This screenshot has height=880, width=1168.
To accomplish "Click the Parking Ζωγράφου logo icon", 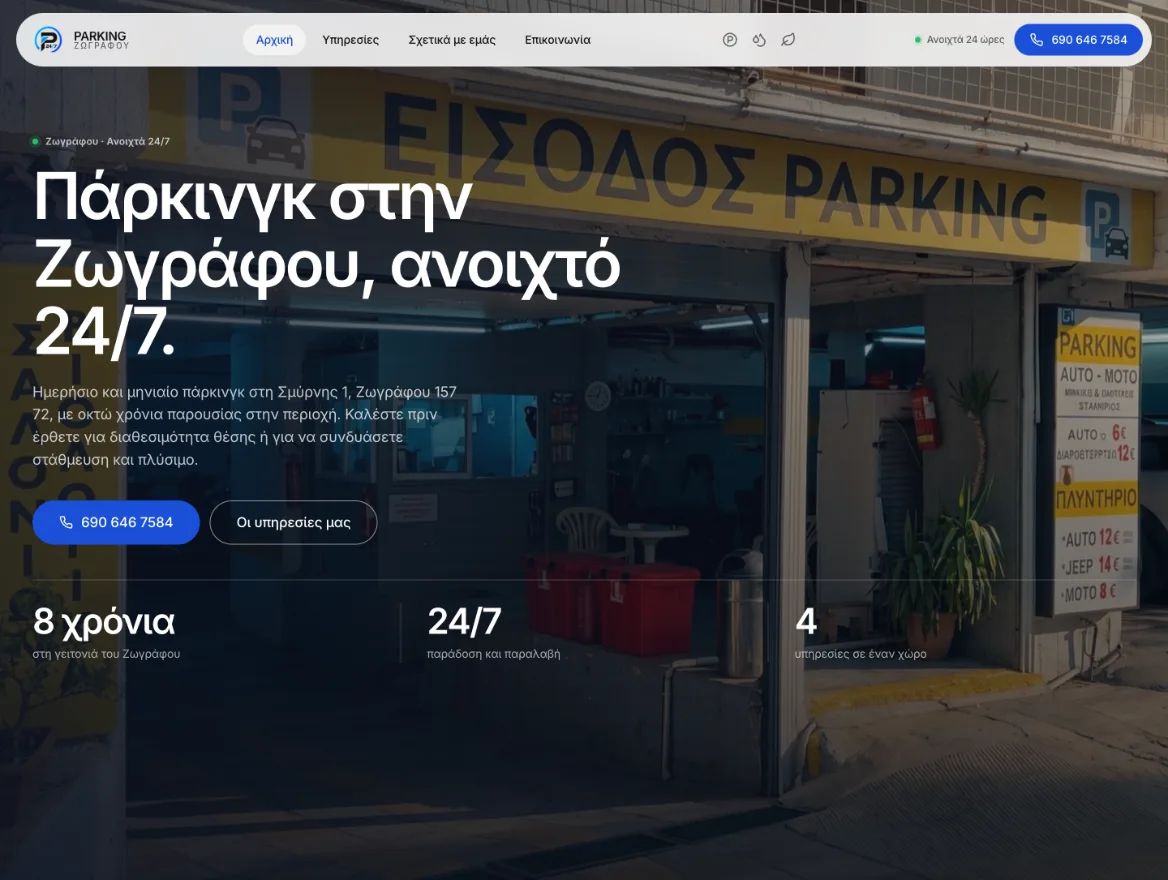I will (48, 39).
